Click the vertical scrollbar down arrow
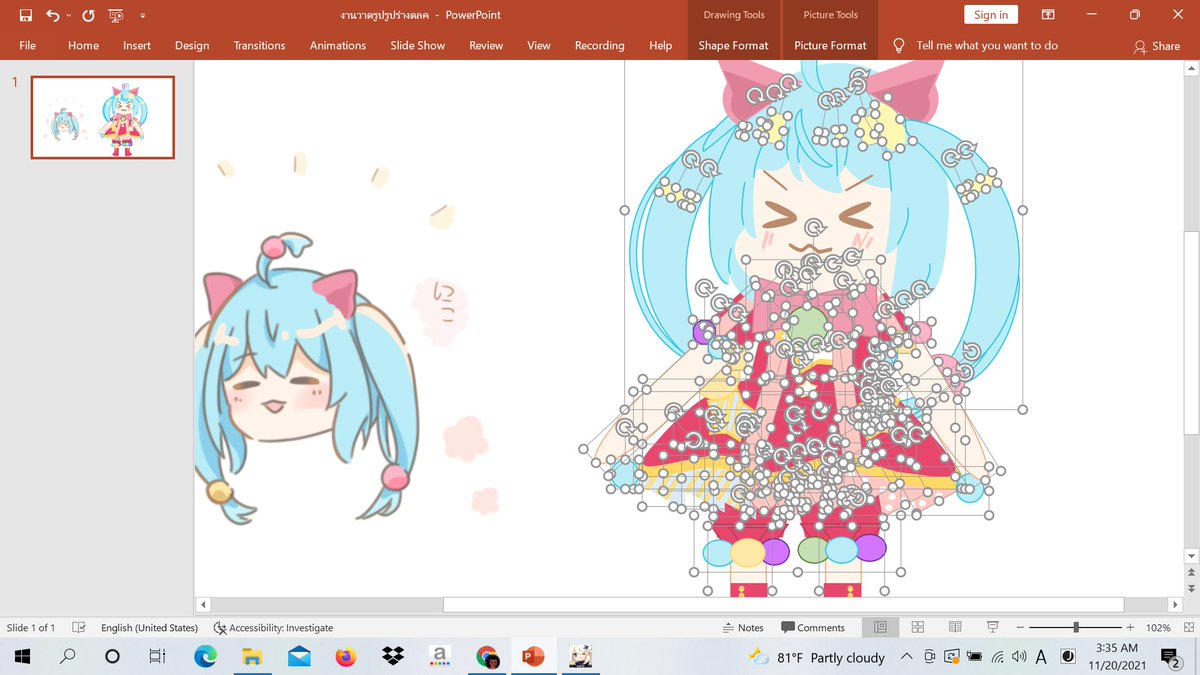Image resolution: width=1200 pixels, height=675 pixels. [x=1190, y=555]
